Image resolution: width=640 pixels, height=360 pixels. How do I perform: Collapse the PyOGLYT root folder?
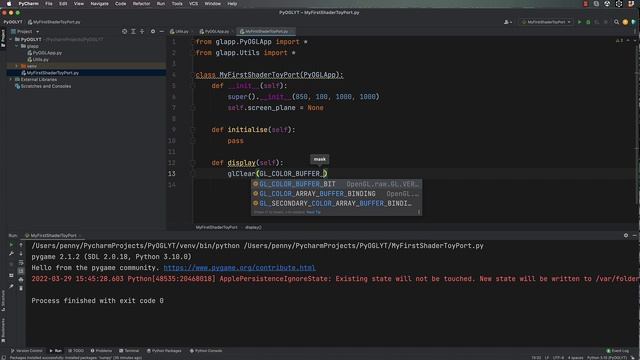(x=11, y=40)
